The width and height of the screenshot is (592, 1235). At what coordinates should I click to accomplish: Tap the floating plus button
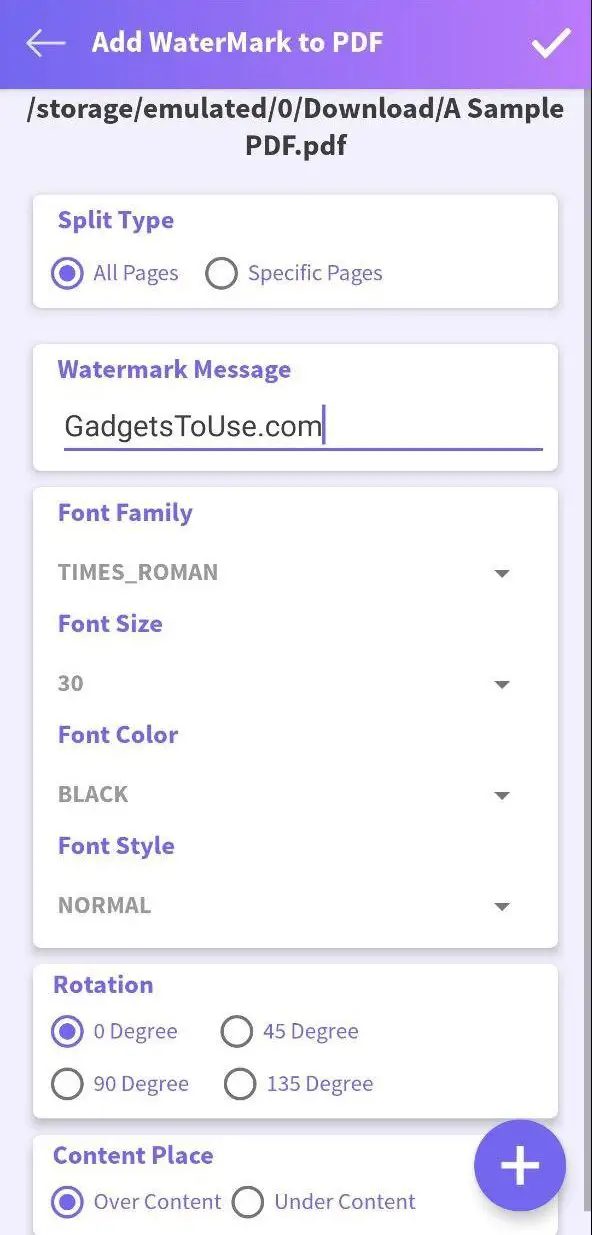tap(520, 1166)
